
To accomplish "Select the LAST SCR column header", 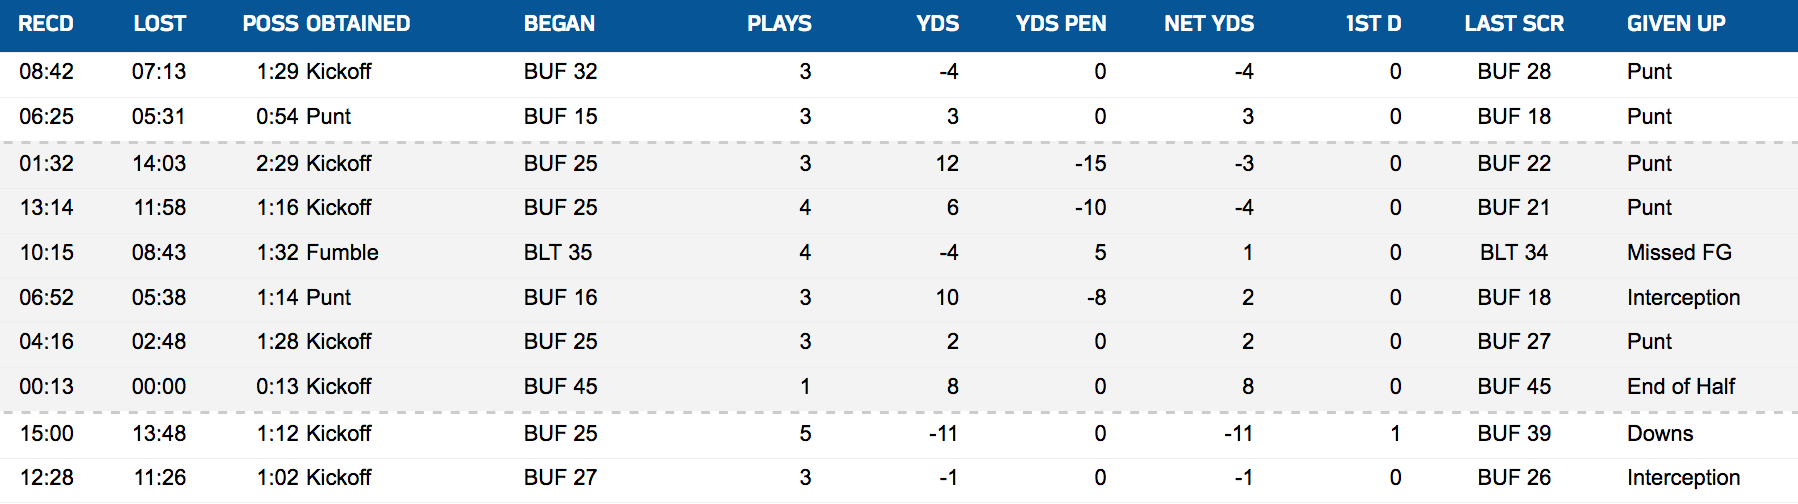I will click(1514, 24).
